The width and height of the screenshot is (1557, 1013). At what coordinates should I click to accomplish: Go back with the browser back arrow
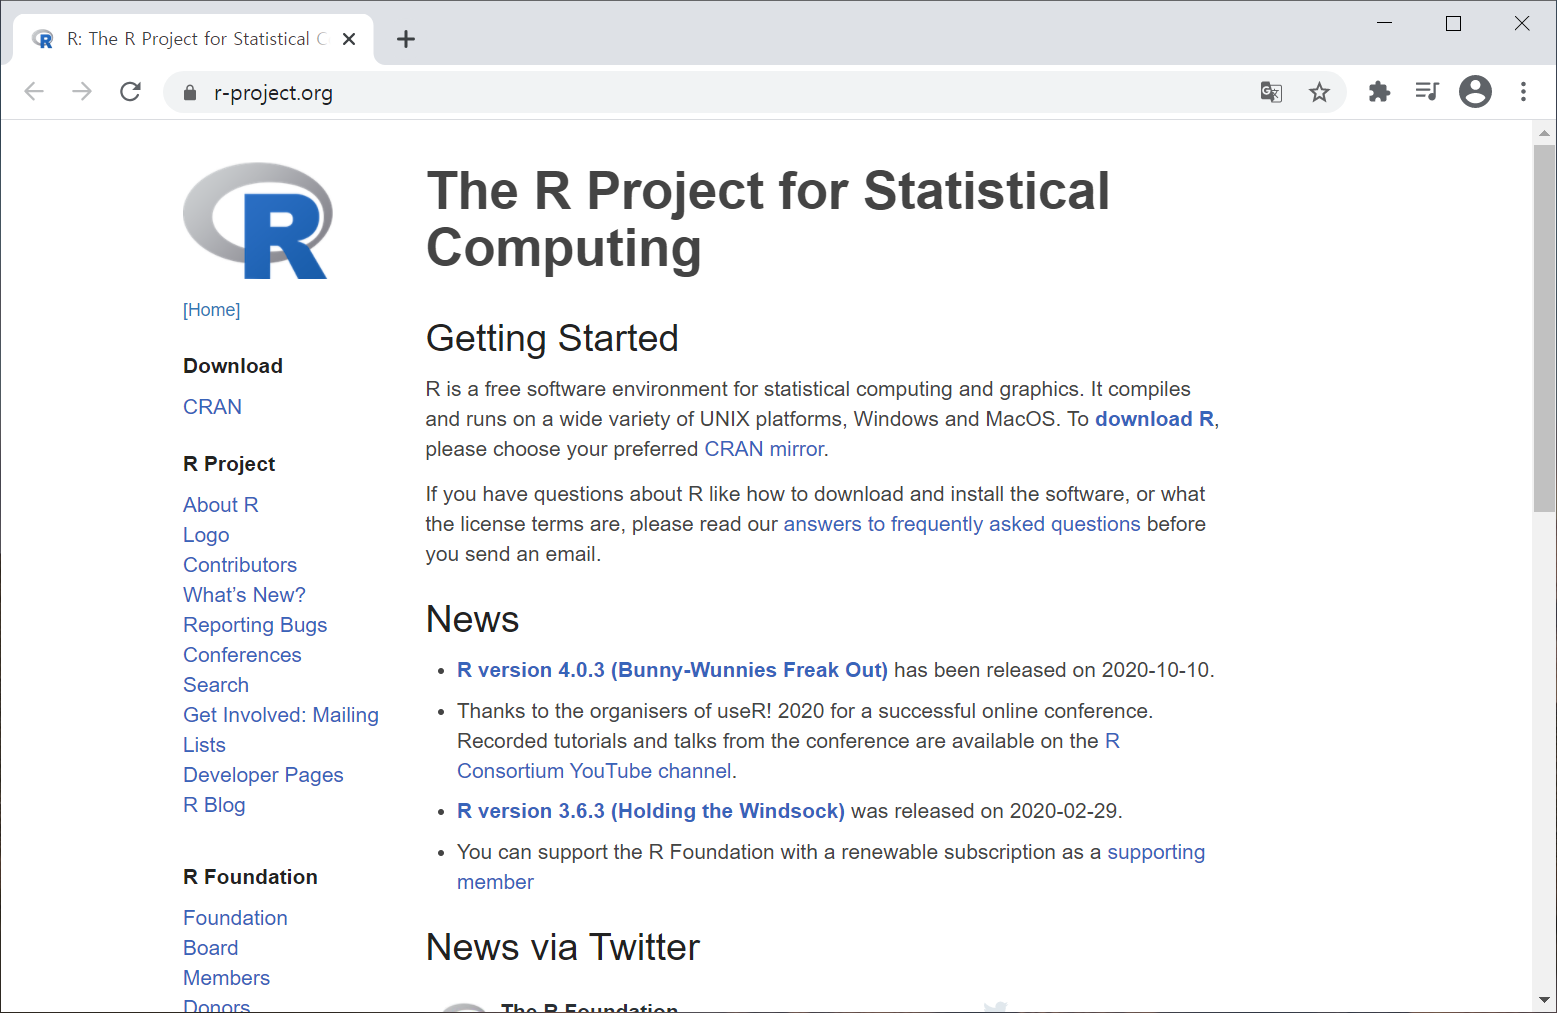[x=34, y=92]
